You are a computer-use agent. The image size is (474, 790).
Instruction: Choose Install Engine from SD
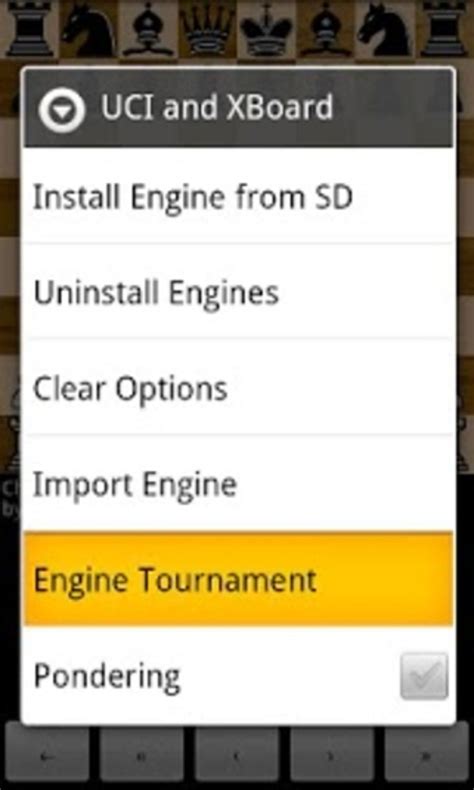pyautogui.click(x=239, y=197)
